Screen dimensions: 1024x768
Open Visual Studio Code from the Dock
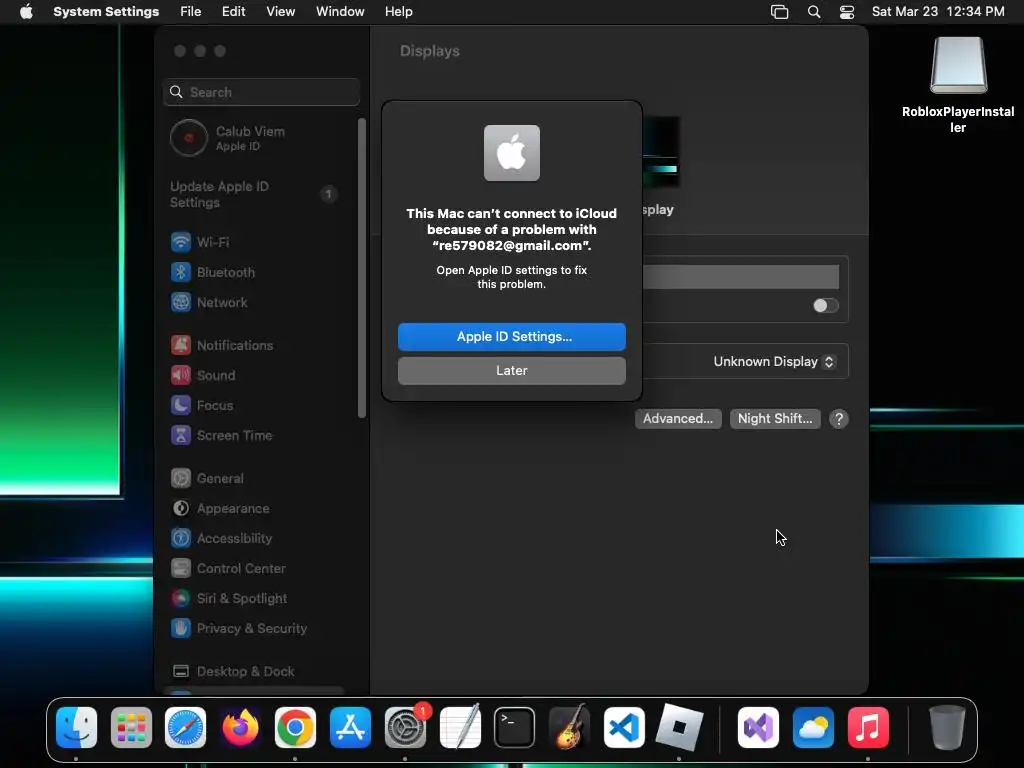(x=624, y=728)
